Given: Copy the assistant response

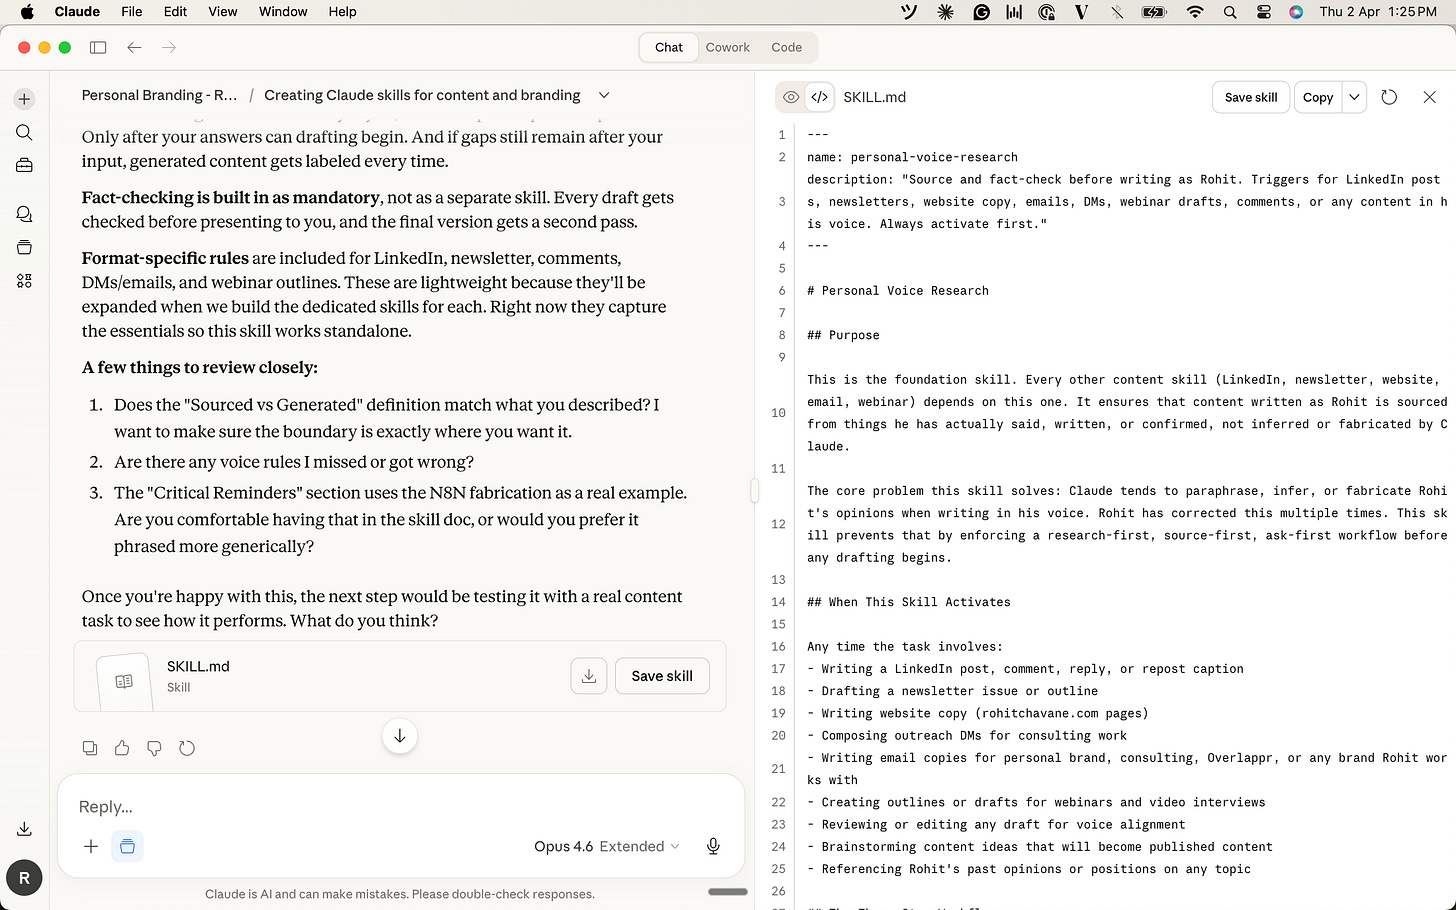Looking at the screenshot, I should pyautogui.click(x=90, y=748).
